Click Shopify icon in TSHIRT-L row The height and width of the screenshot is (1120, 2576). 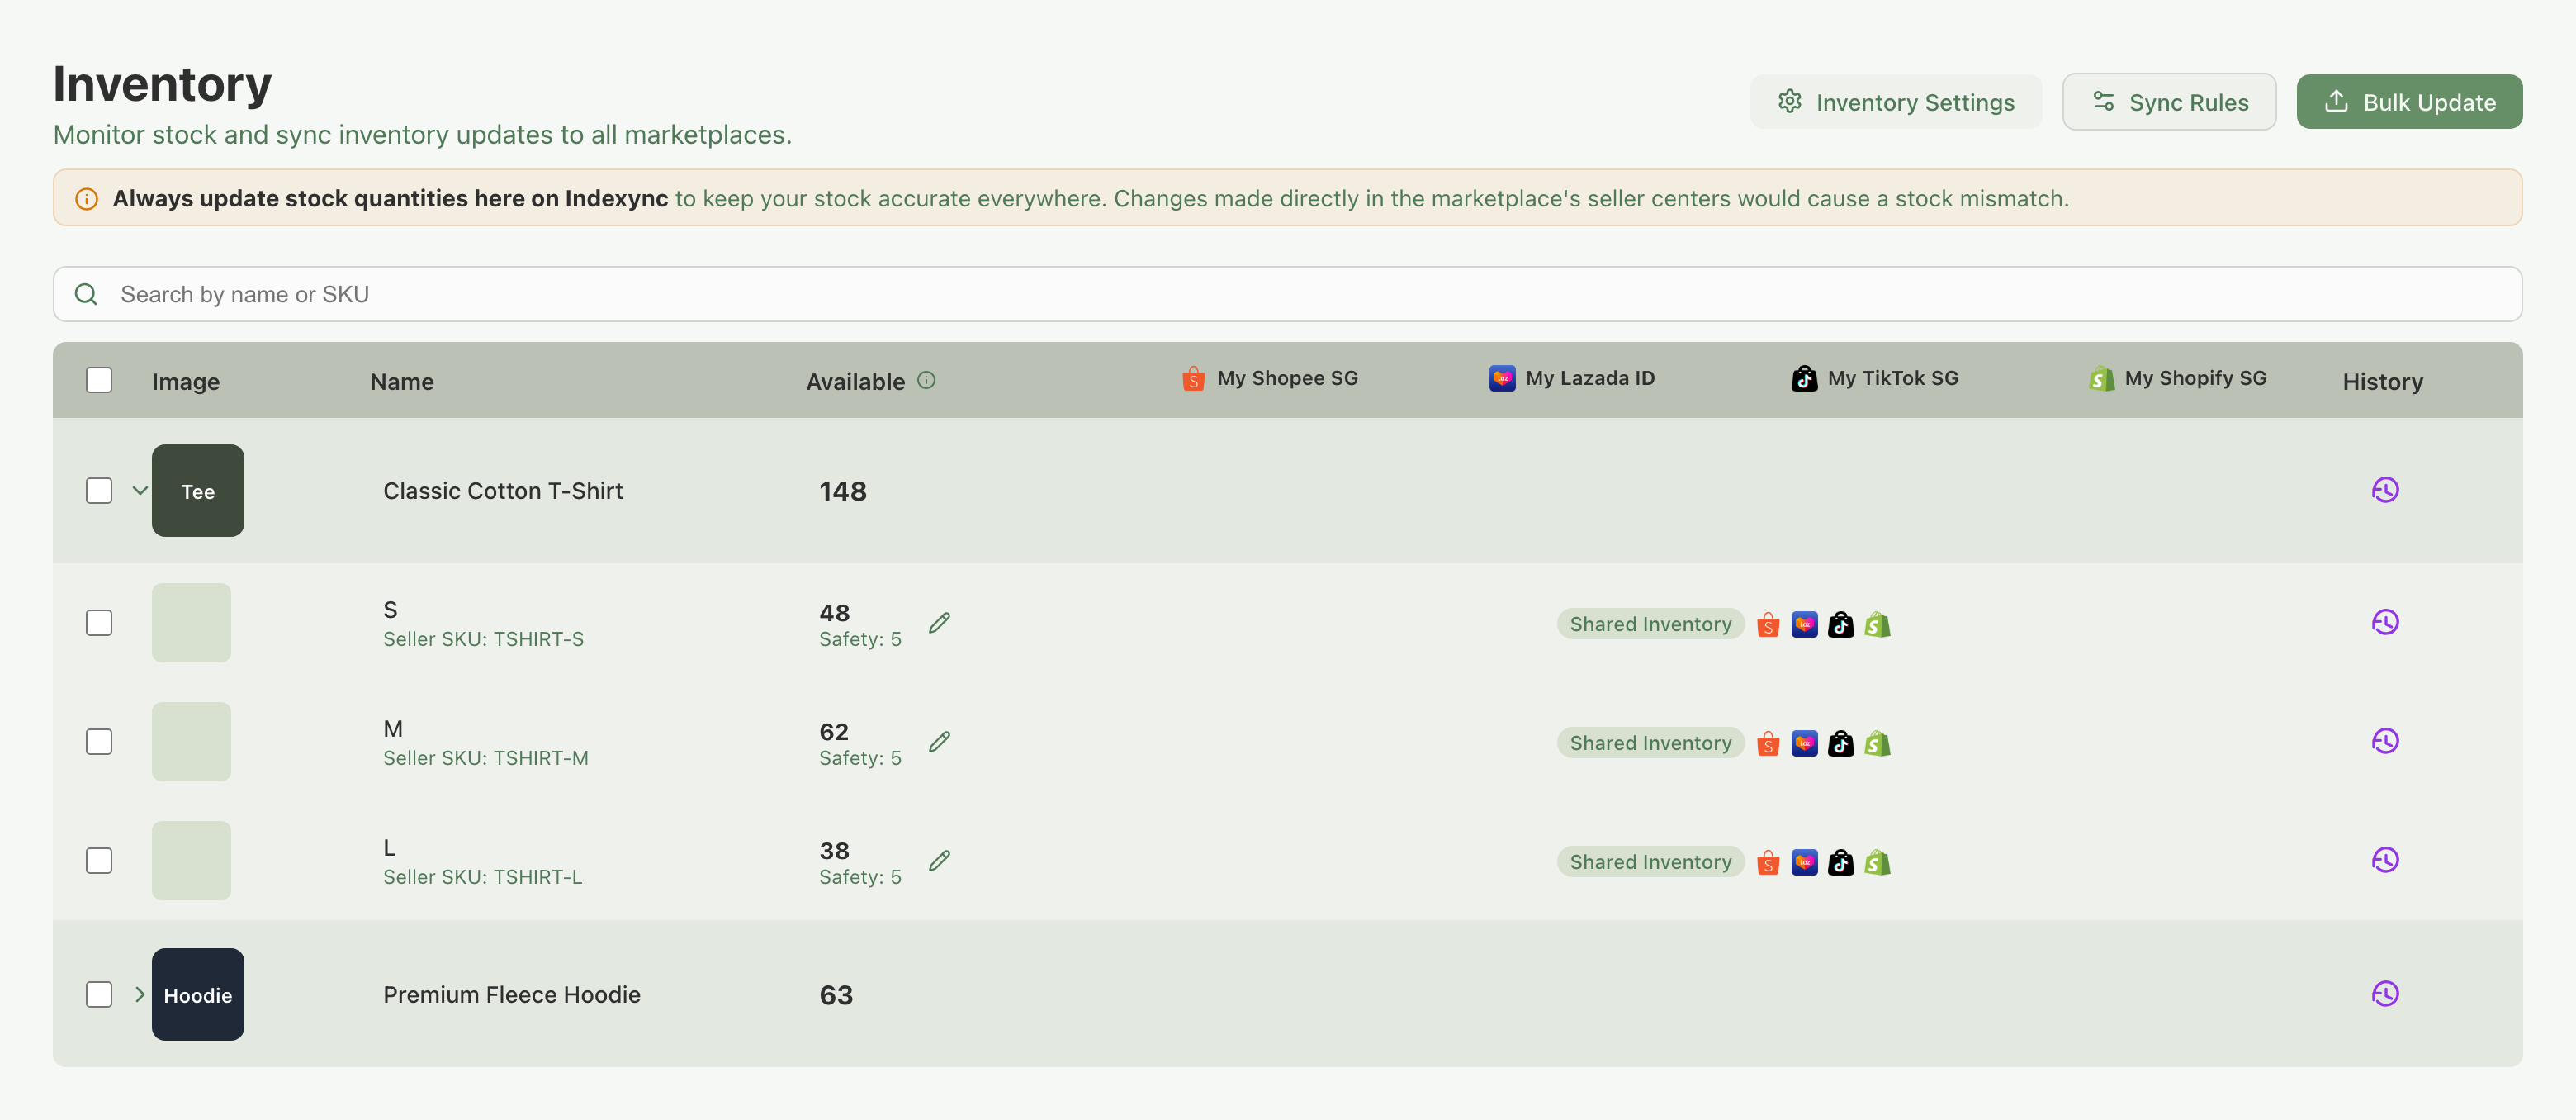point(1877,862)
